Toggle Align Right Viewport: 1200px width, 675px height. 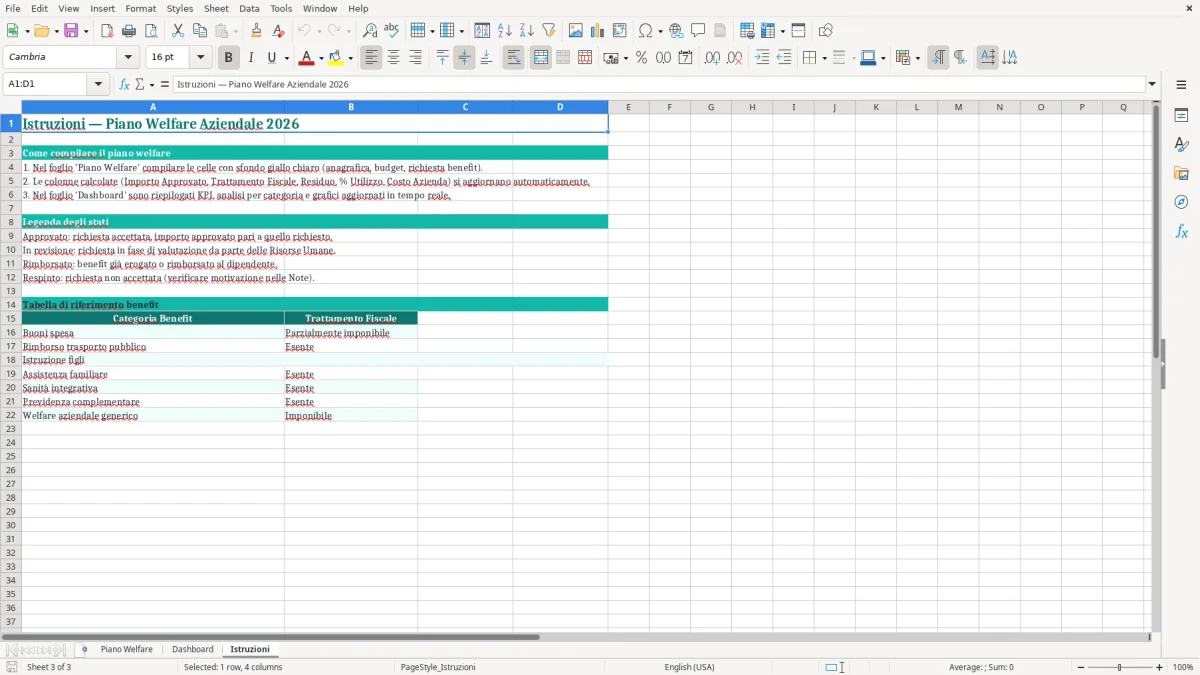[415, 58]
